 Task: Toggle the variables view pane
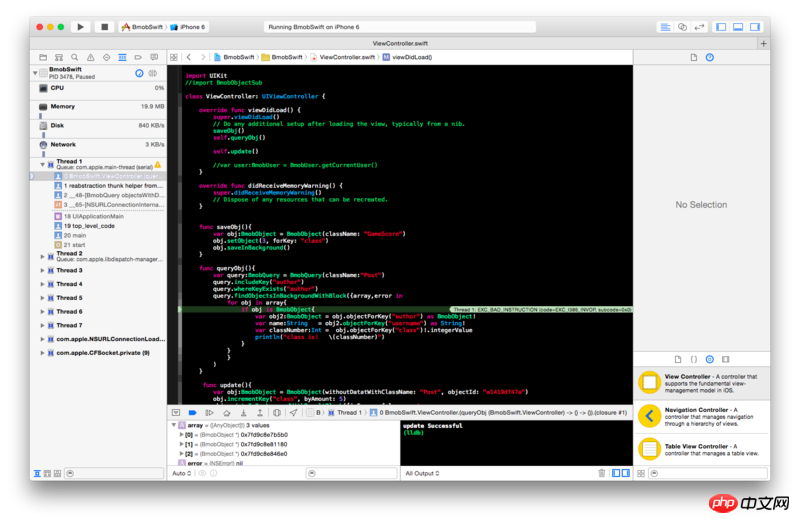616,474
